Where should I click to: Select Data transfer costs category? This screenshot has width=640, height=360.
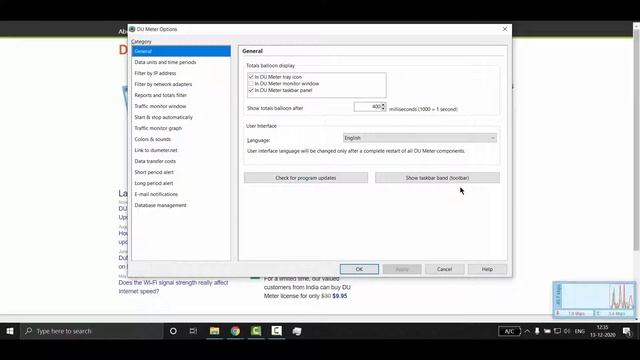155,161
